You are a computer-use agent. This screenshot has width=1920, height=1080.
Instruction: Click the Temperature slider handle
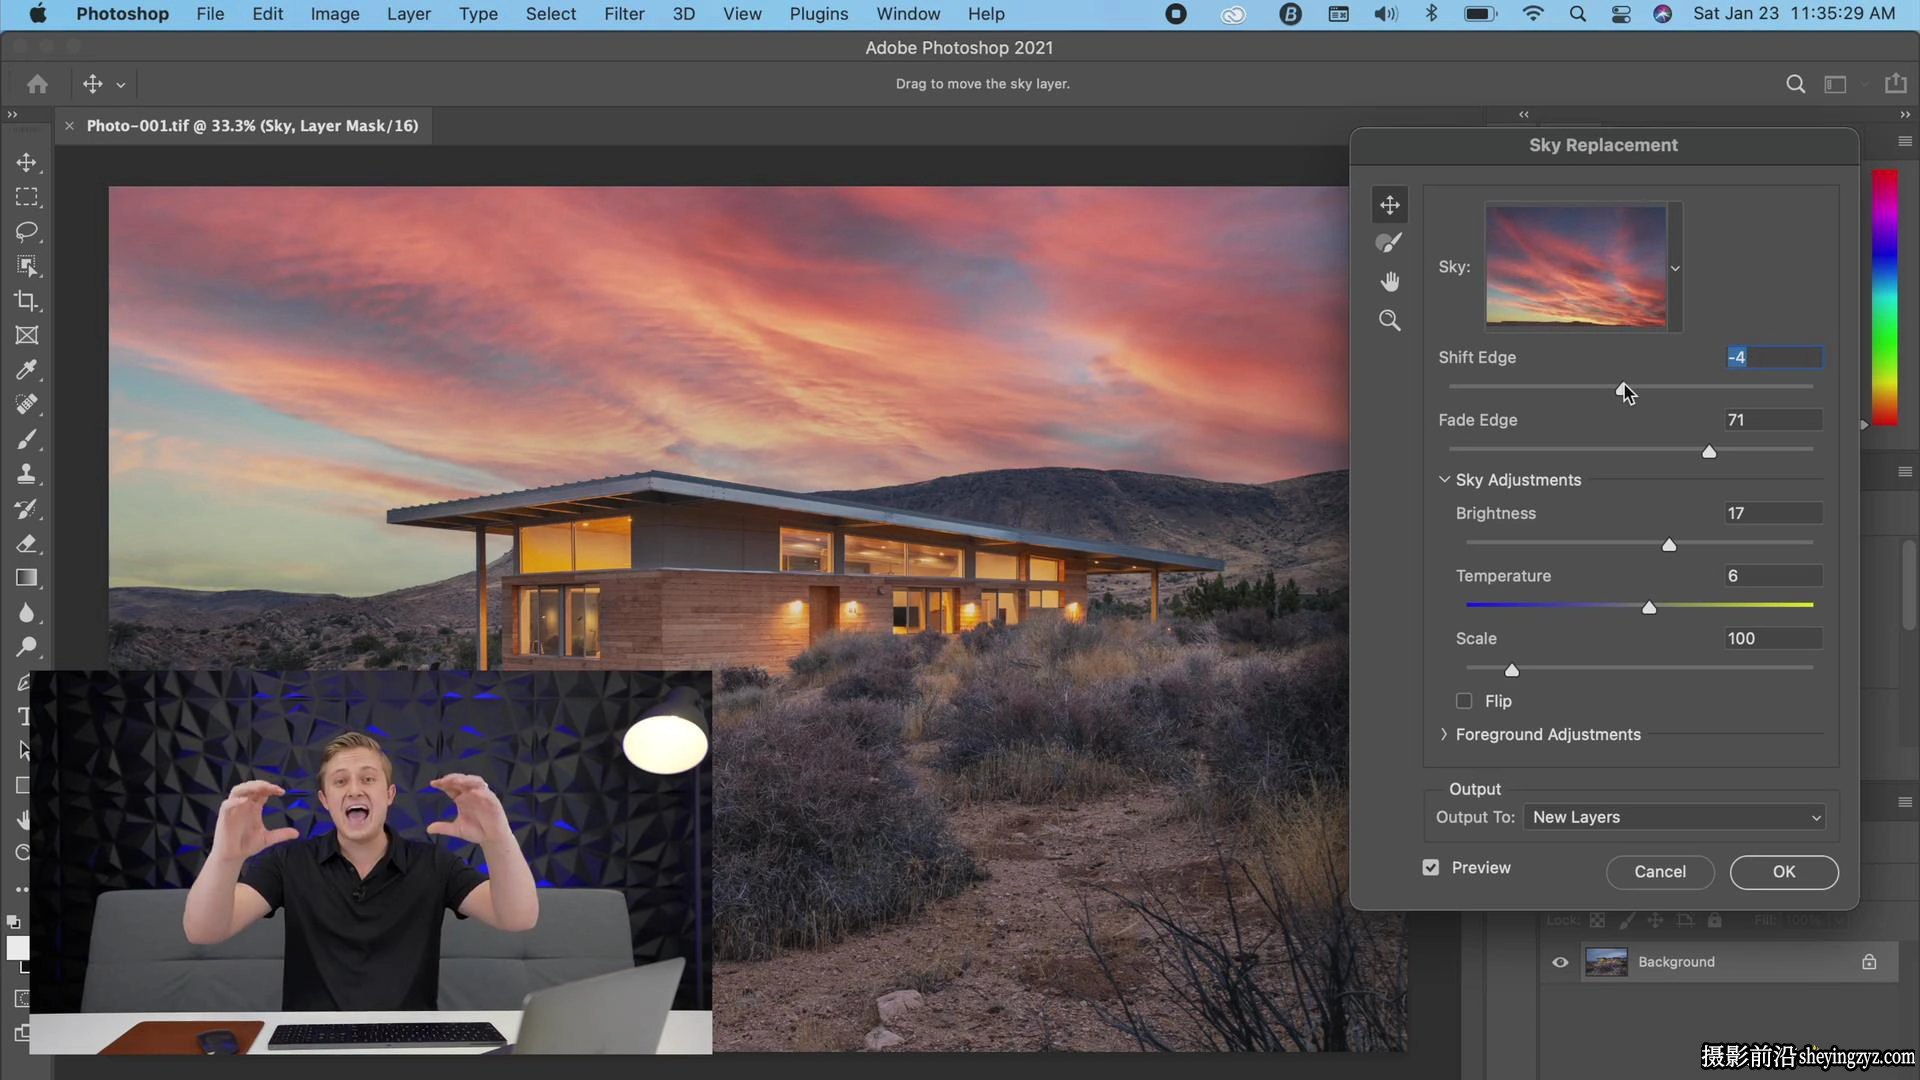pos(1649,608)
